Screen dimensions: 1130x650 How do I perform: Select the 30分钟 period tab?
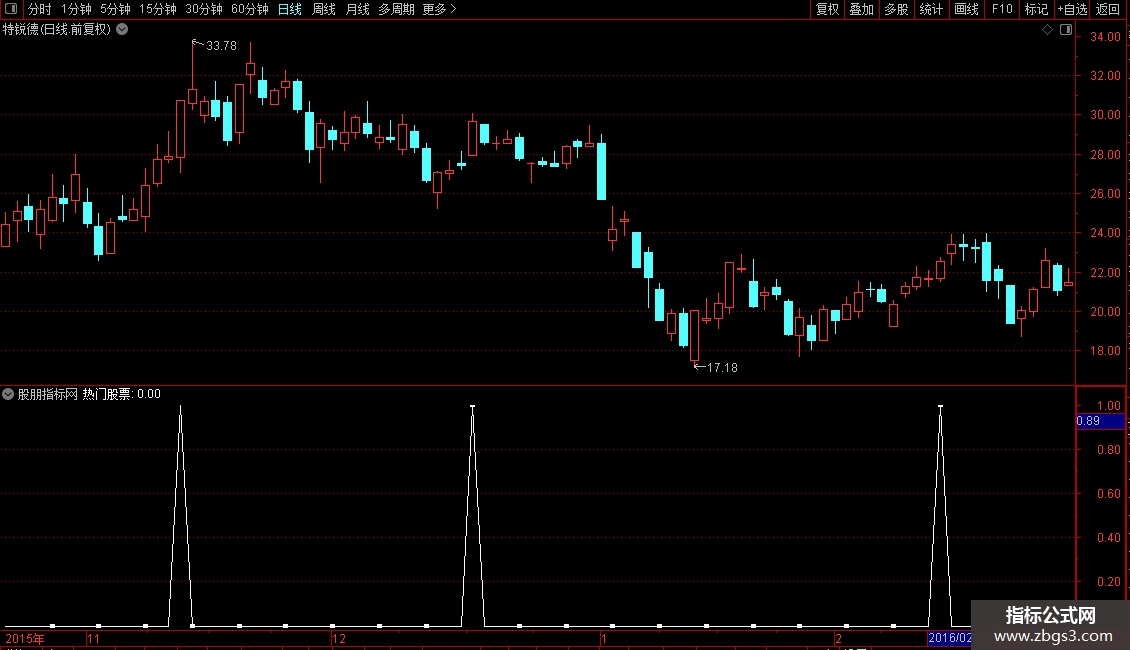pos(204,9)
